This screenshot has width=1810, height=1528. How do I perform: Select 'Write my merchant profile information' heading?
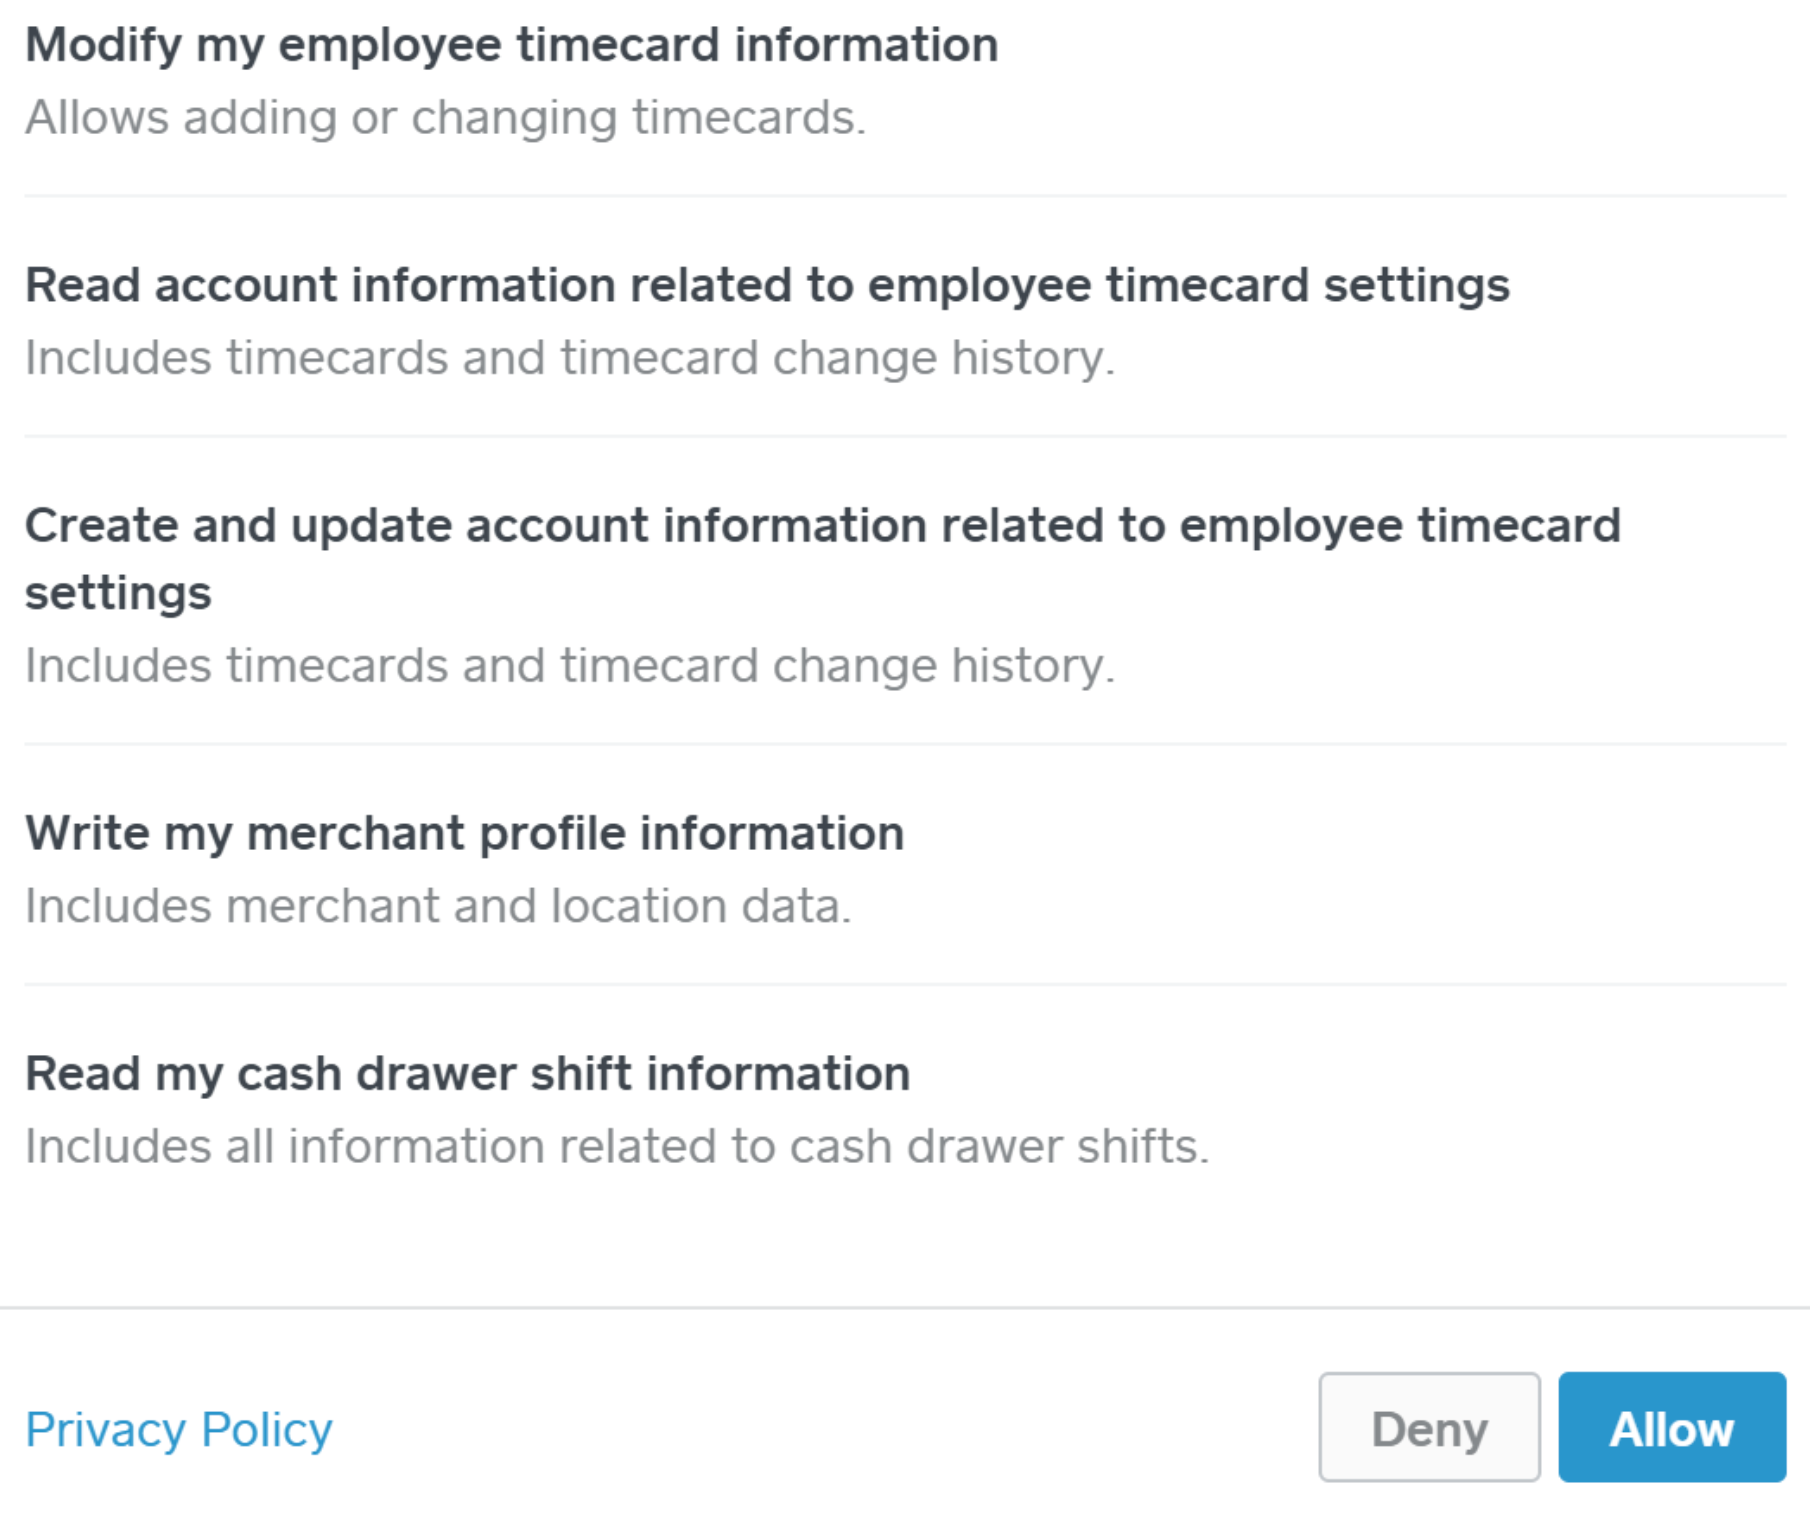pos(464,833)
